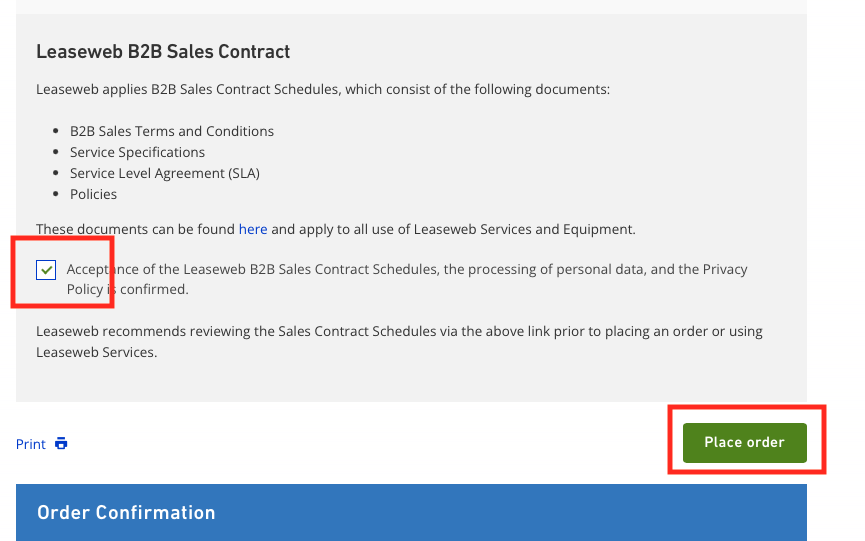Click the 'Leaseweb applies B2B Sales Contract Schedules' sentence
The height and width of the screenshot is (541, 865).
point(323,89)
